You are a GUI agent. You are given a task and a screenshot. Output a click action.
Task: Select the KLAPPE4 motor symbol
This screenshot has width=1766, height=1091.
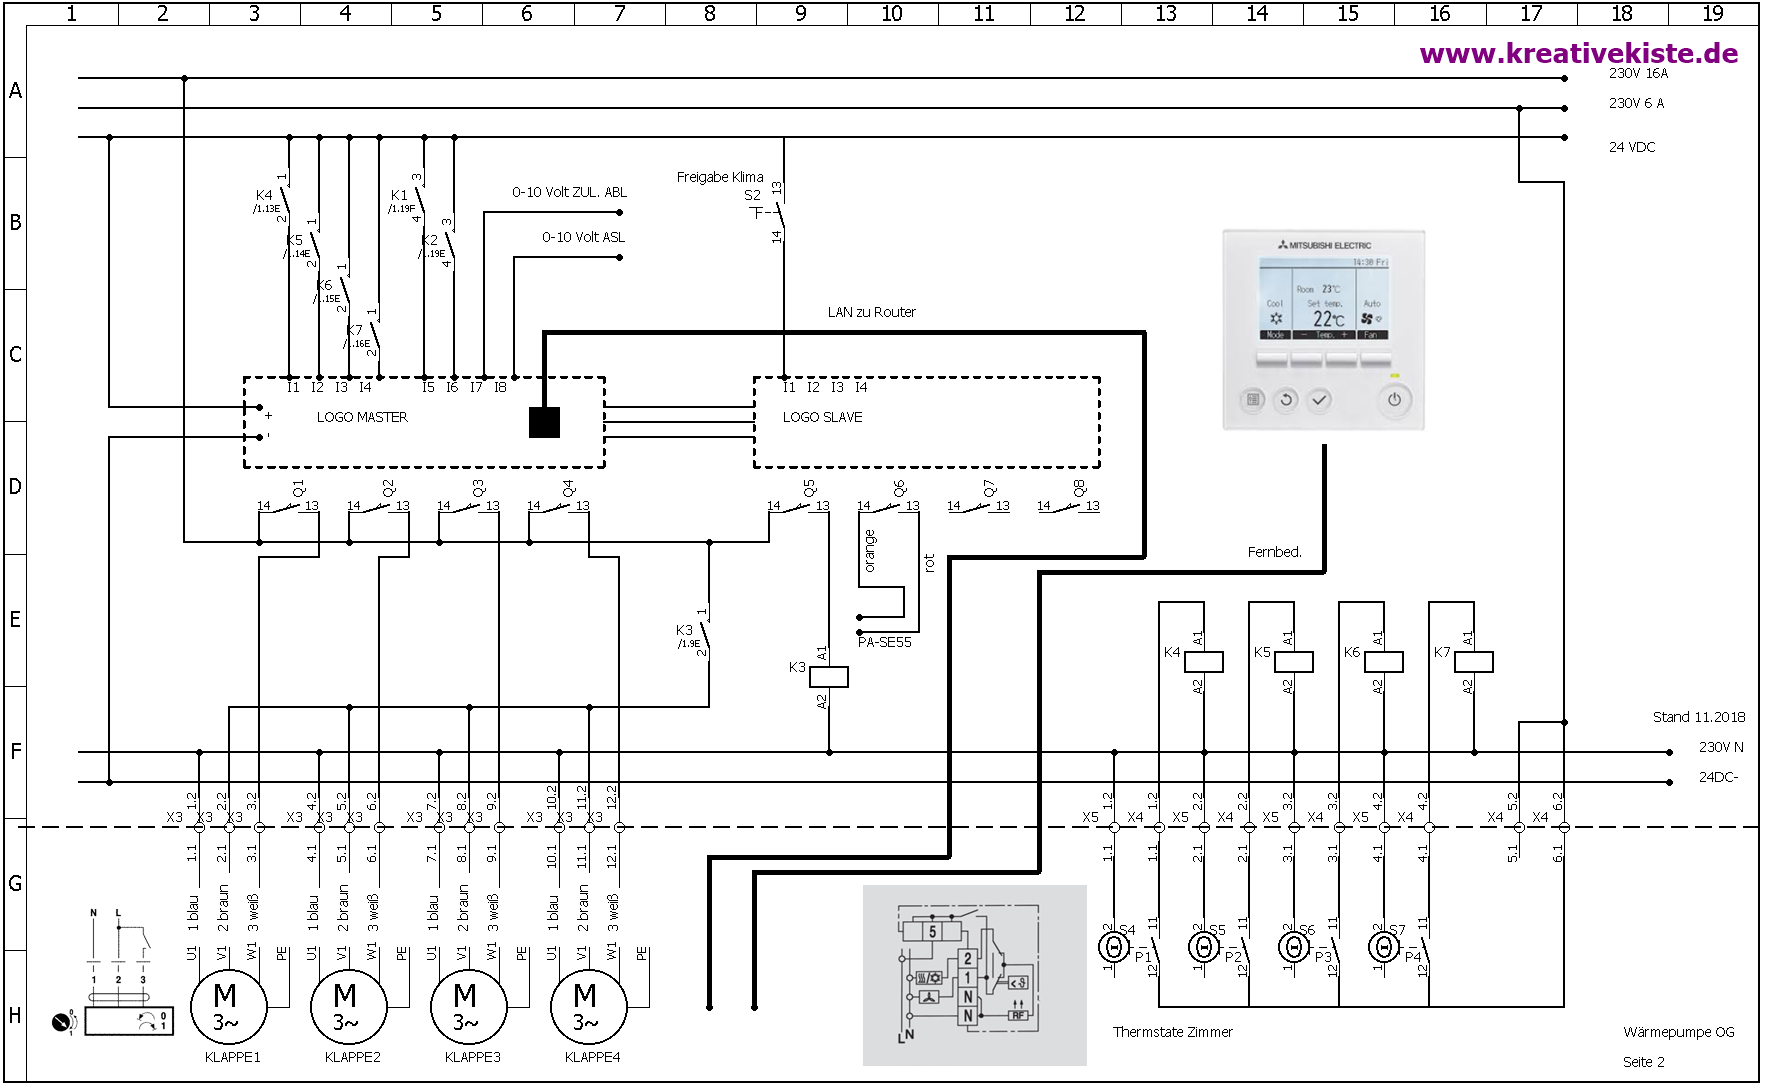tap(587, 1007)
